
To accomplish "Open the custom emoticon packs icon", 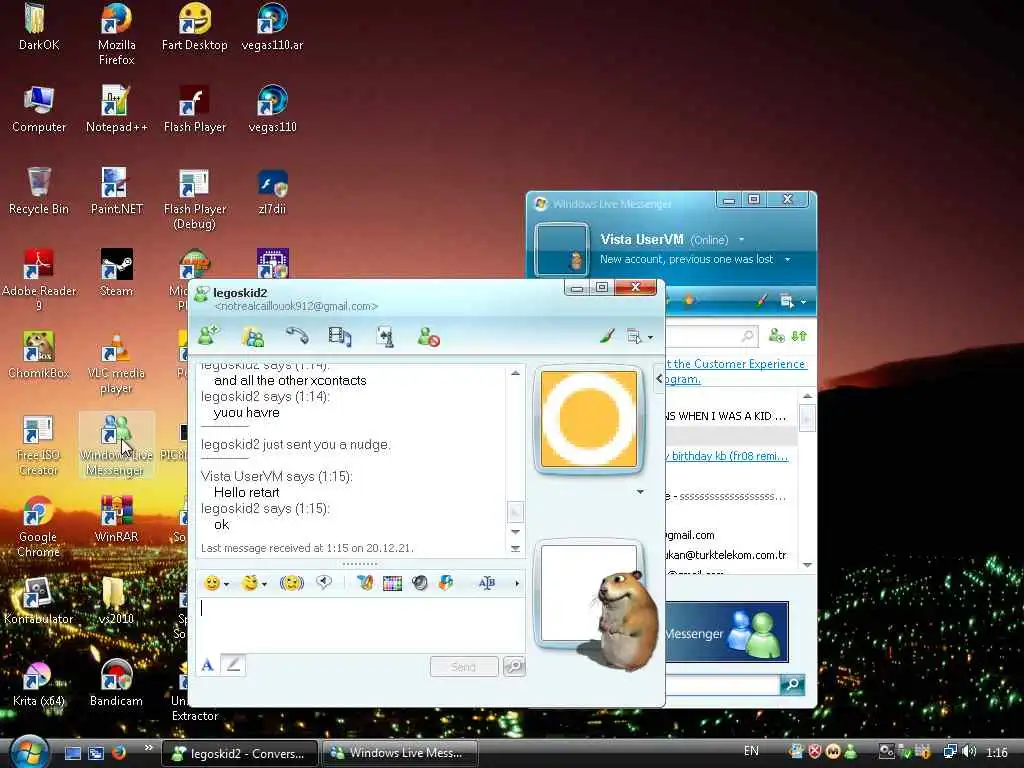I will tap(365, 583).
